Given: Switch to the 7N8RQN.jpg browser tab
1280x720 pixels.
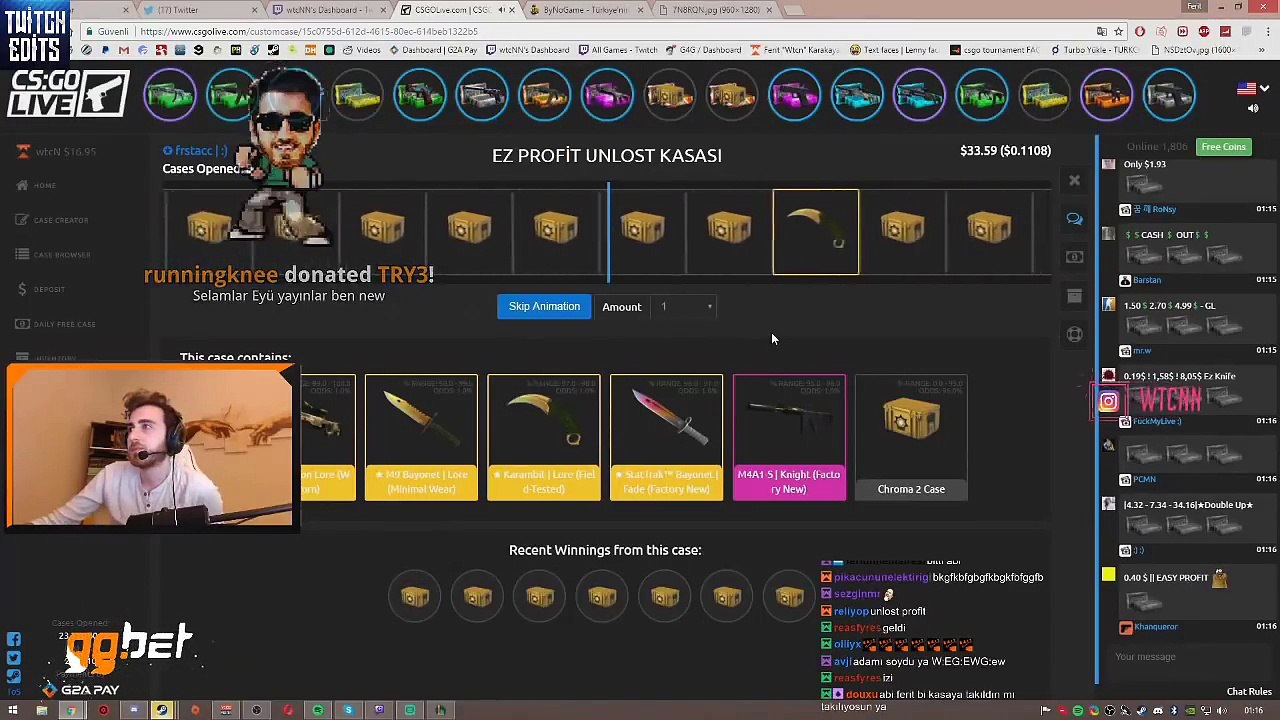Looking at the screenshot, I should point(712,10).
